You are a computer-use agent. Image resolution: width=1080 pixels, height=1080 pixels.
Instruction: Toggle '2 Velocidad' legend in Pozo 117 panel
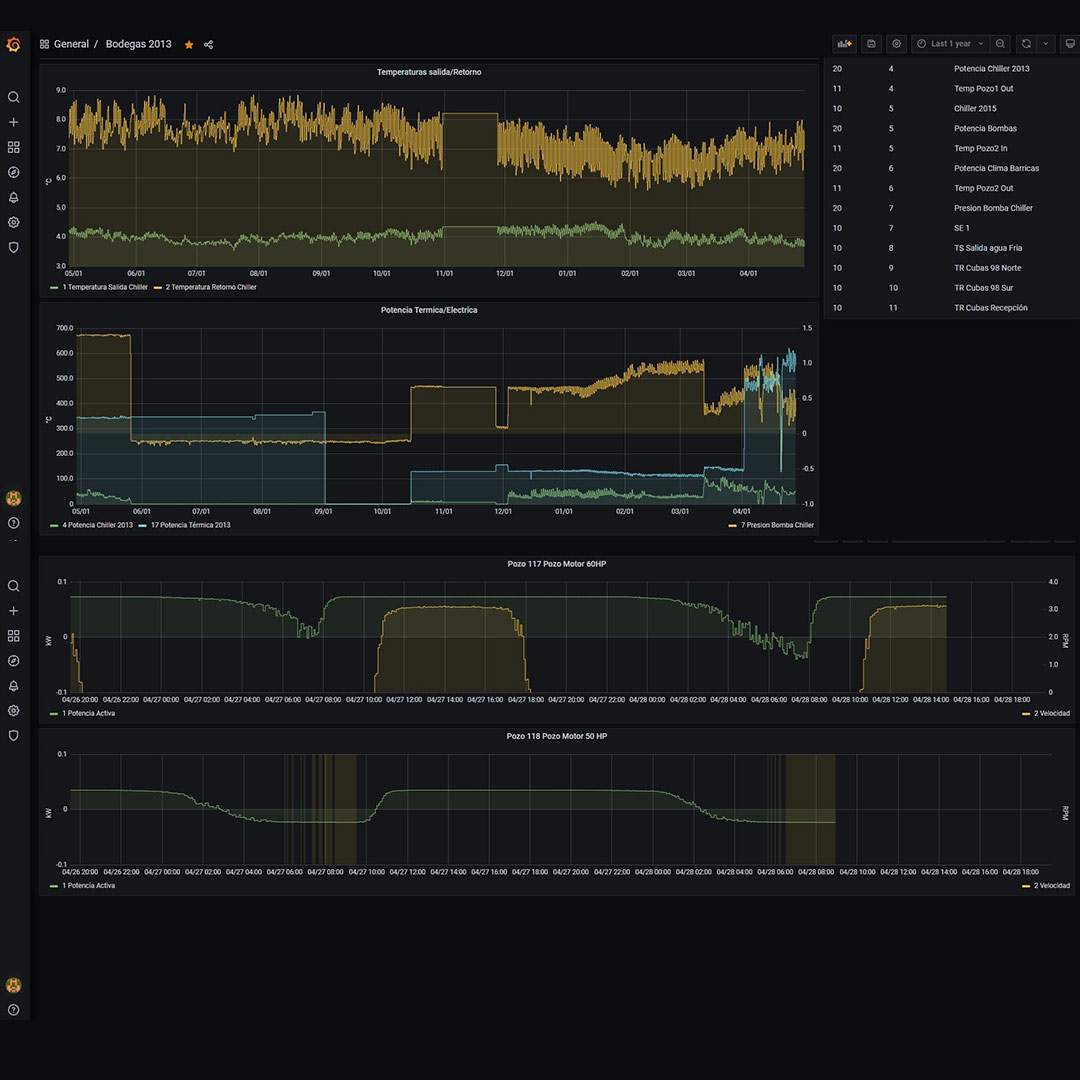pyautogui.click(x=1051, y=714)
